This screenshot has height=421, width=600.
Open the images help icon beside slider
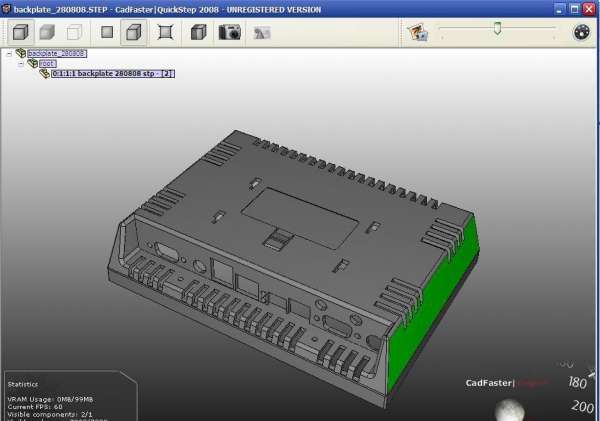417,33
